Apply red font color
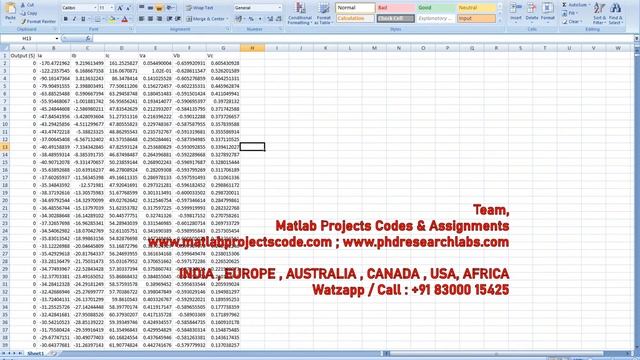This screenshot has height=360, width=640. pyautogui.click(x=124, y=19)
